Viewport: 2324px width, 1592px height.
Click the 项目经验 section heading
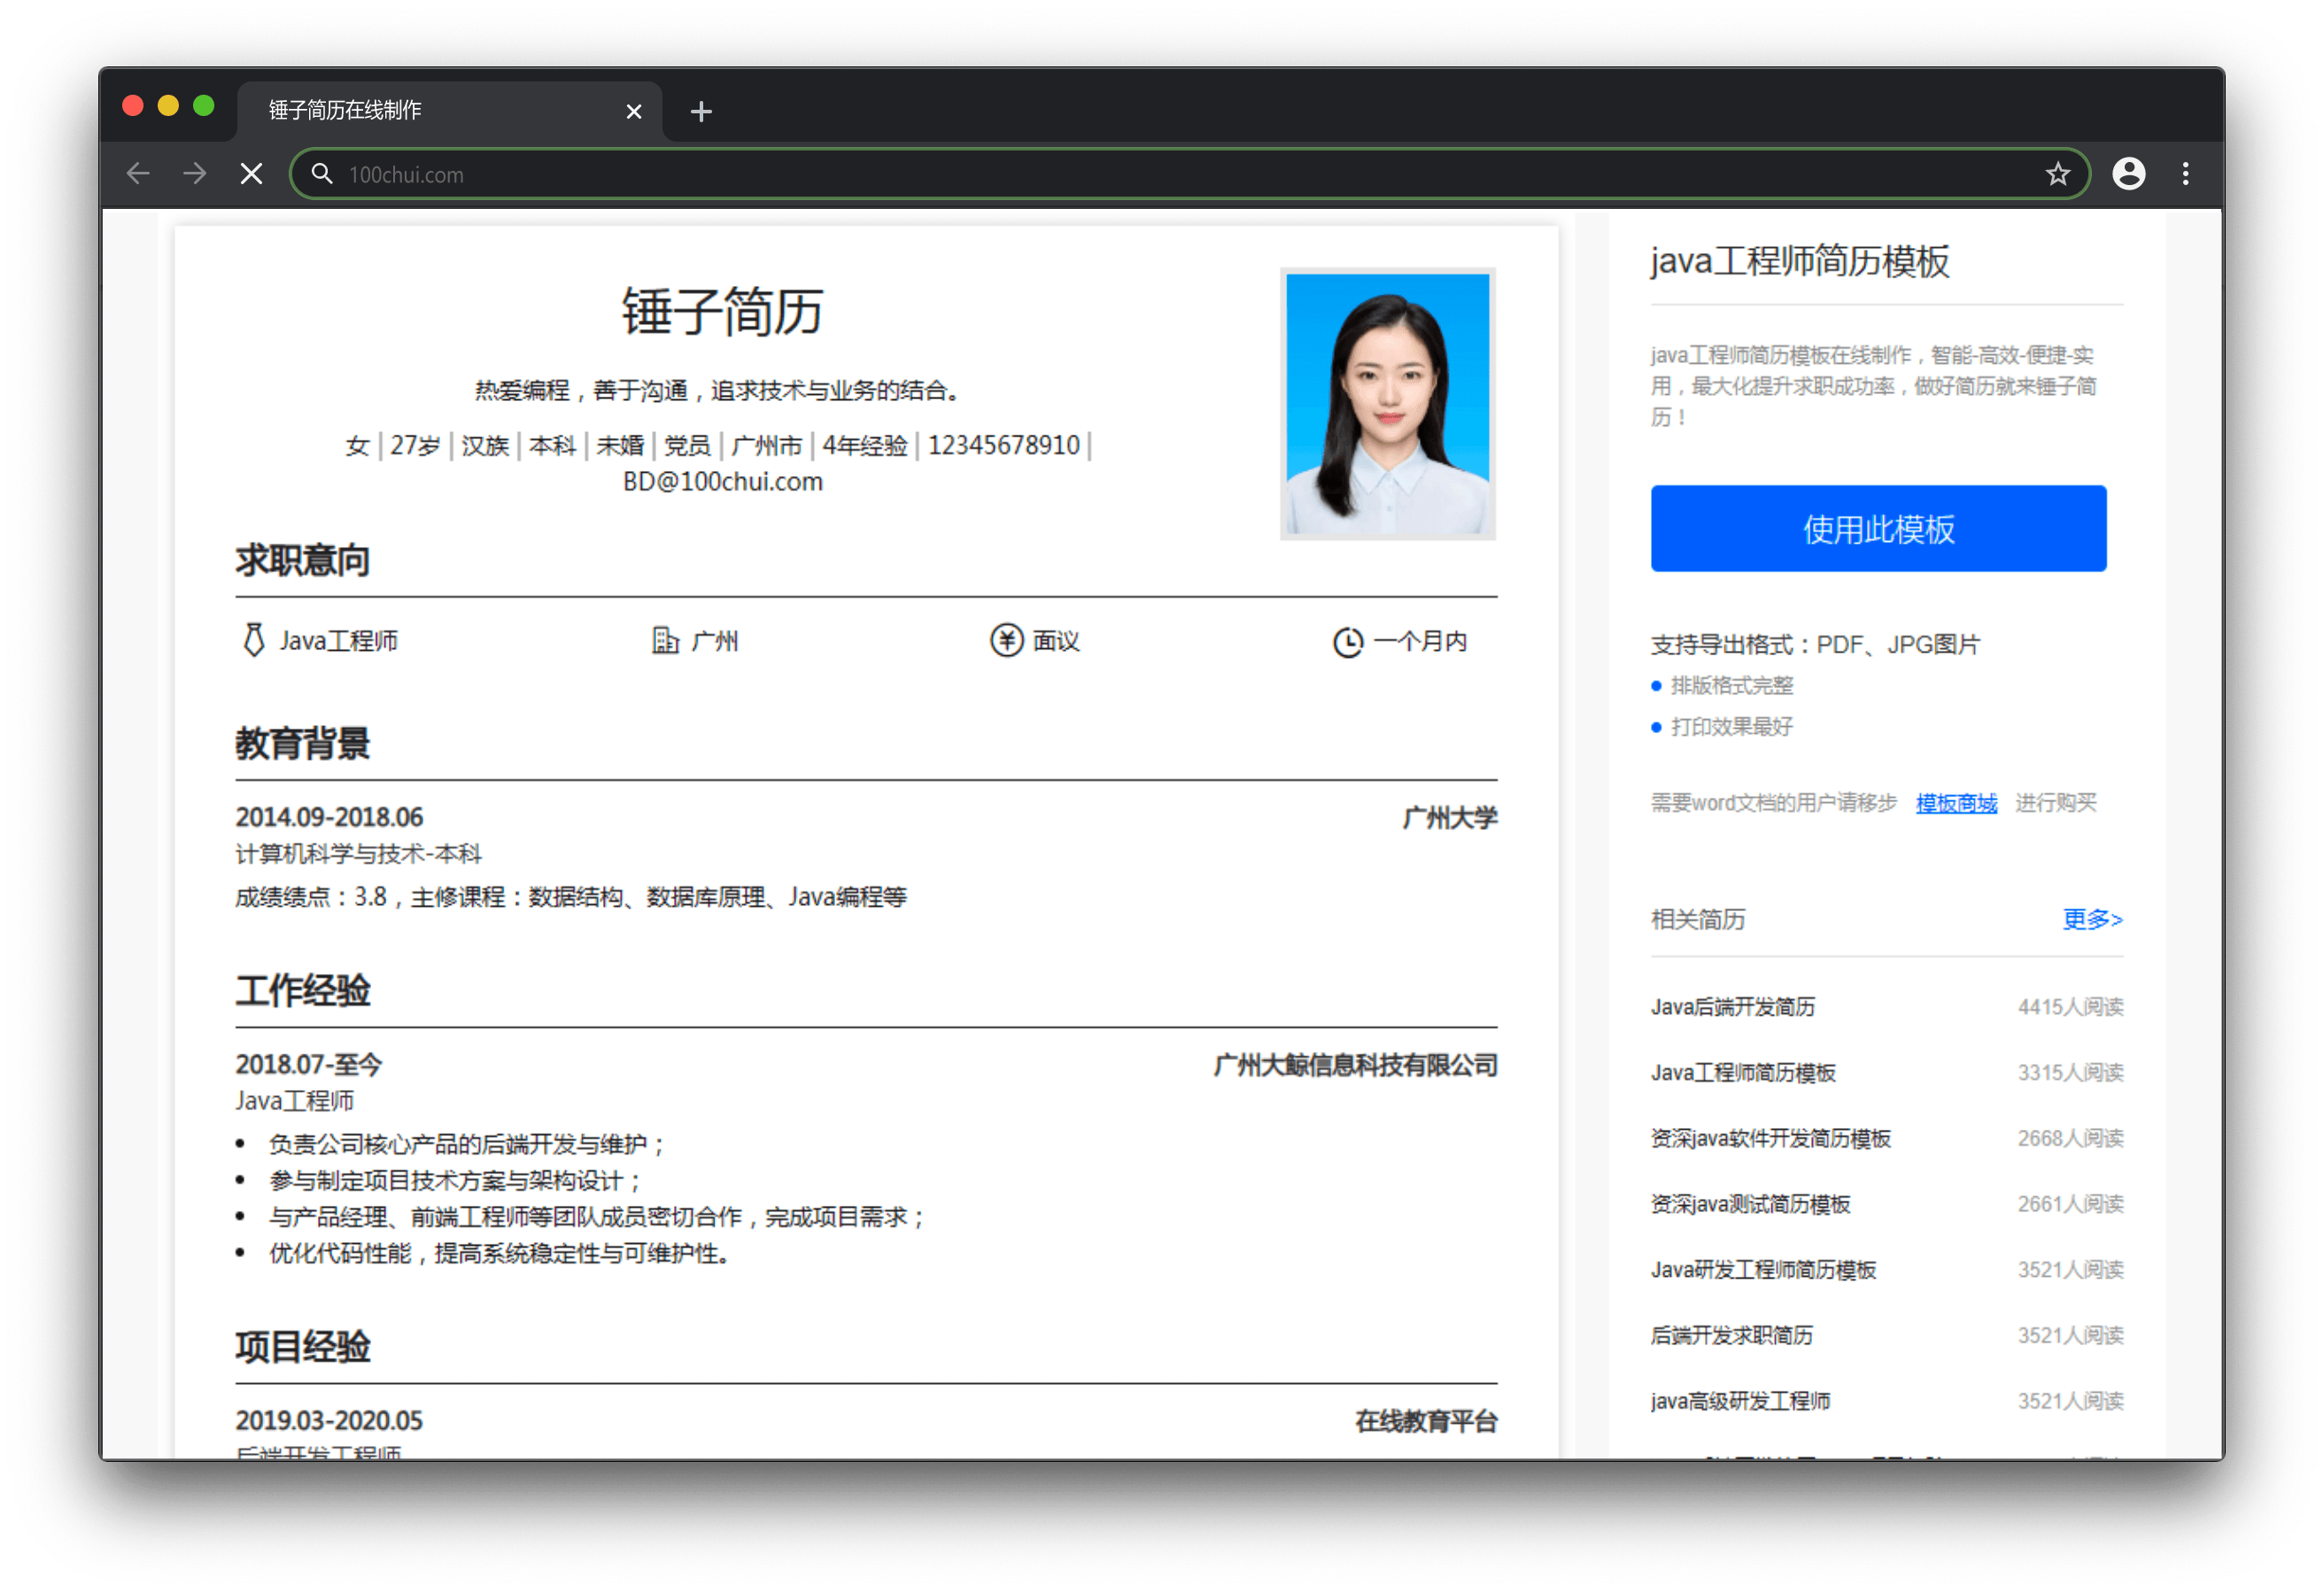tap(303, 1347)
